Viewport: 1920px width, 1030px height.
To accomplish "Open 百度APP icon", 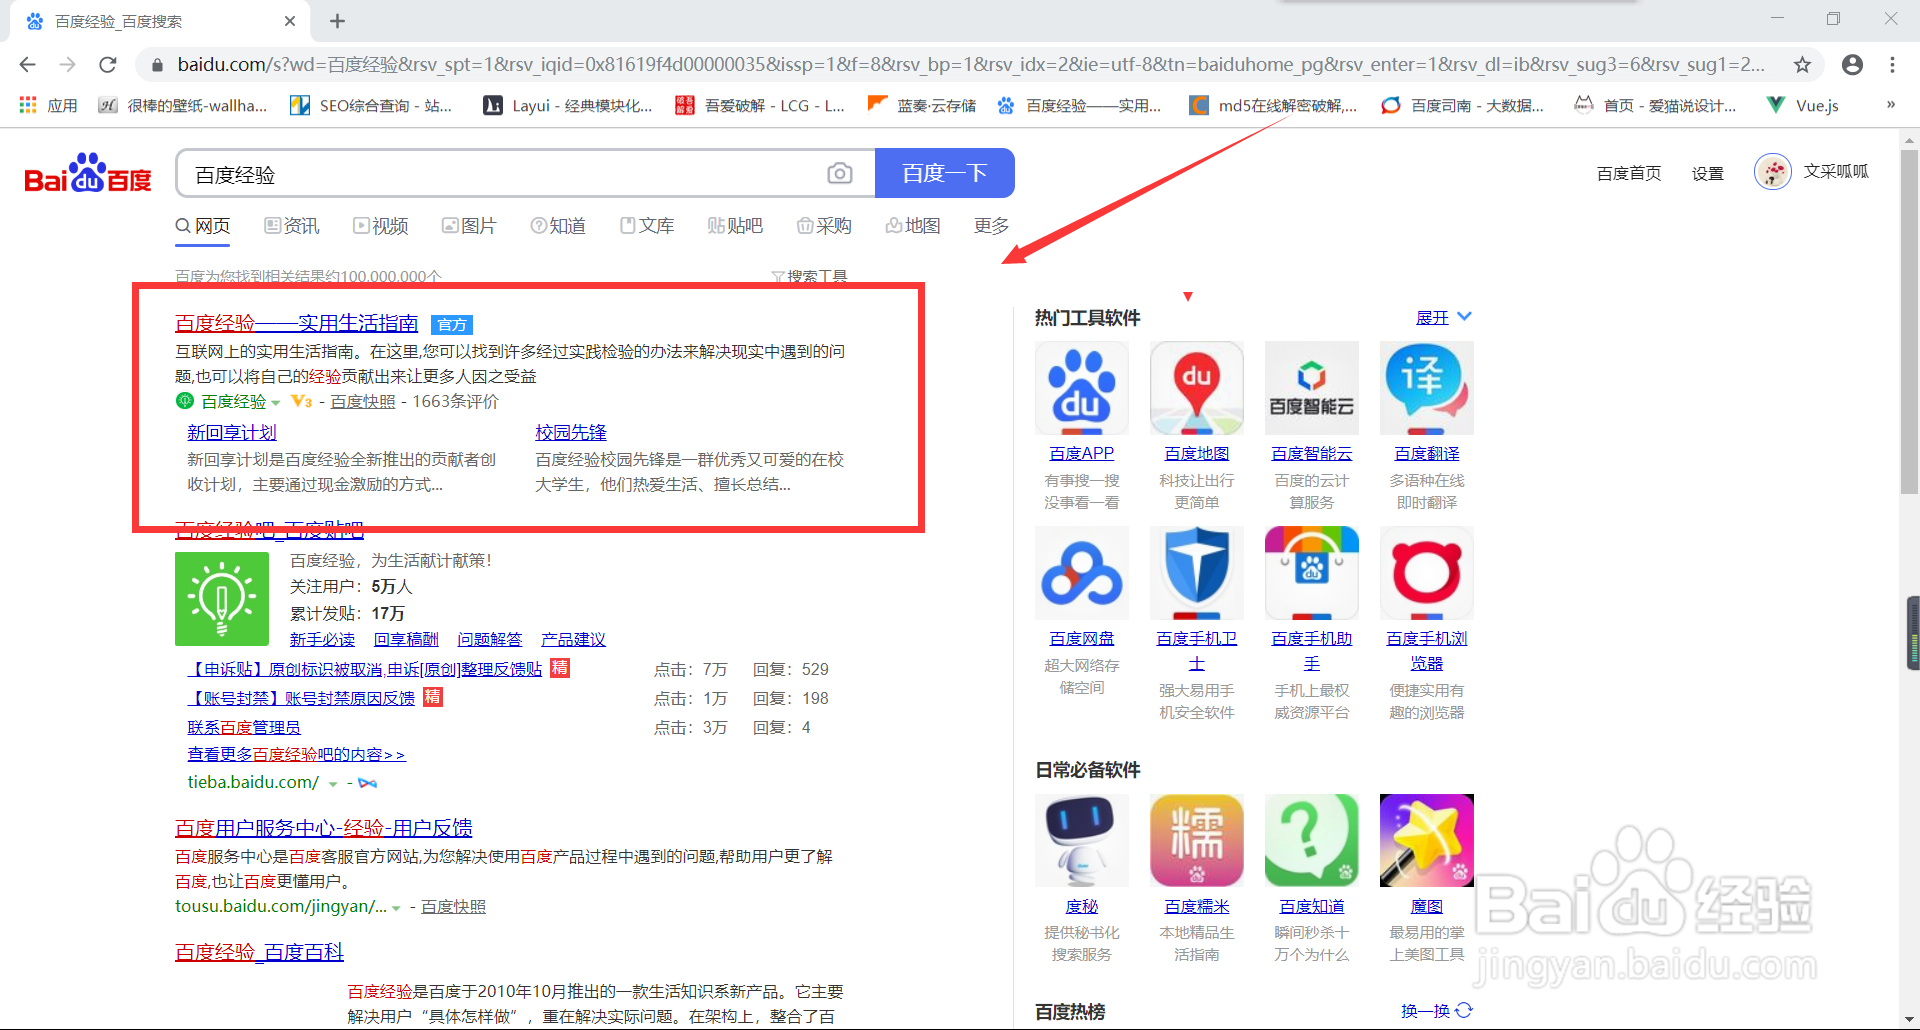I will coord(1082,388).
